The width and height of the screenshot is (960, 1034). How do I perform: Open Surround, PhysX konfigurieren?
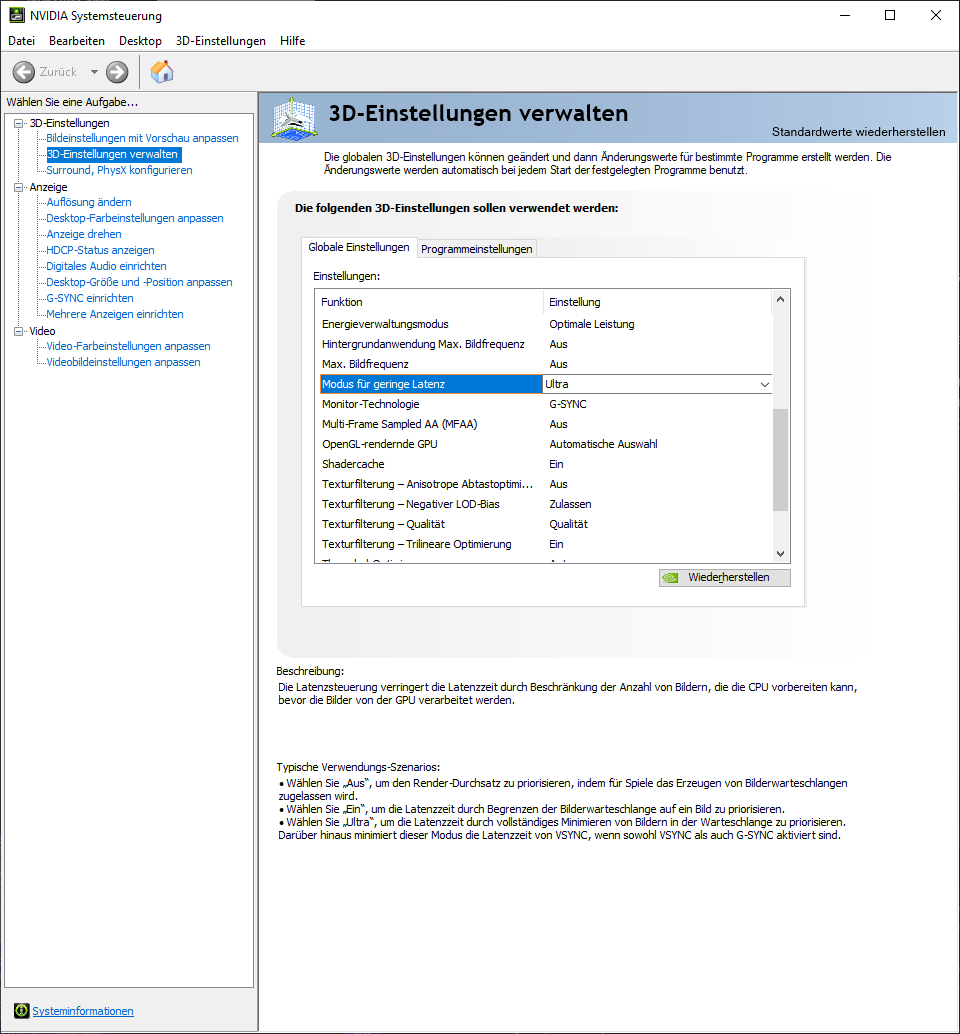click(119, 170)
